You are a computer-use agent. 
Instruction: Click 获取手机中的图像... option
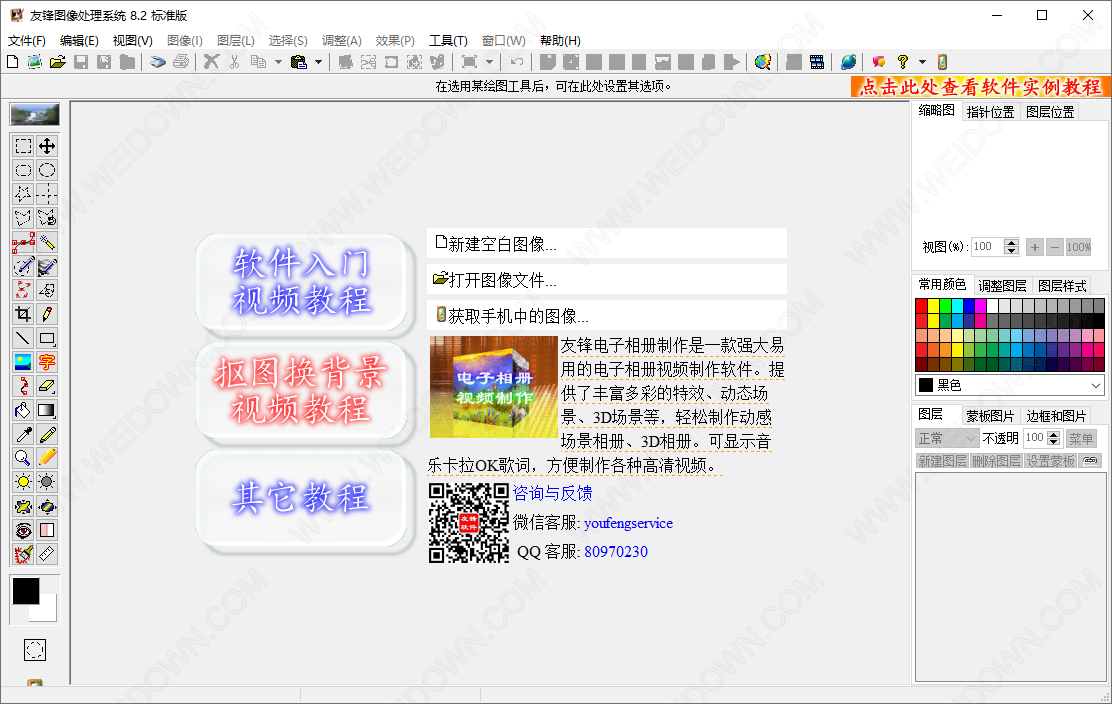(x=607, y=315)
